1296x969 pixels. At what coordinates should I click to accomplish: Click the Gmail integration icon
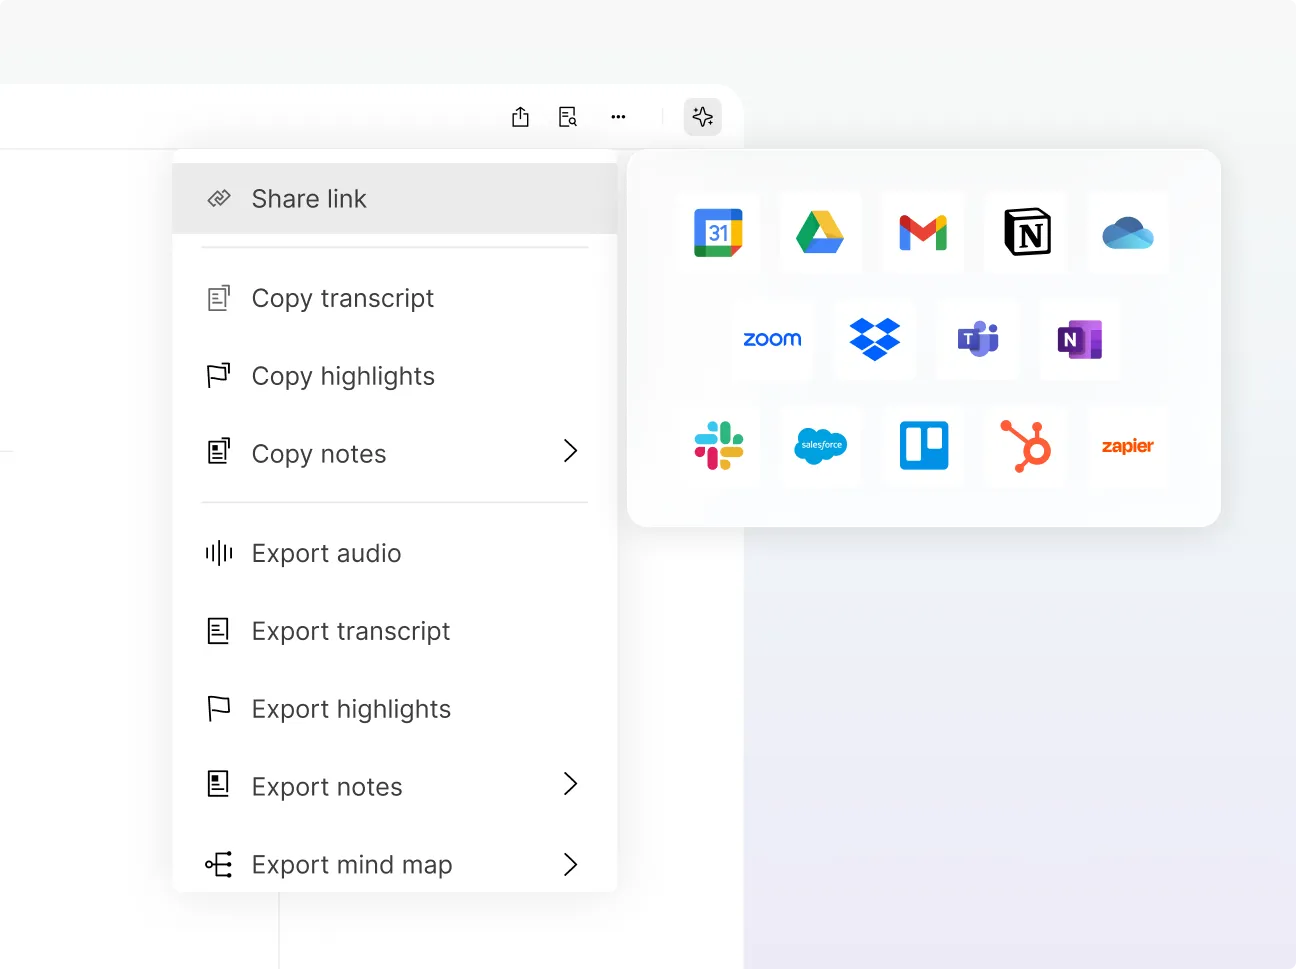[x=923, y=233]
